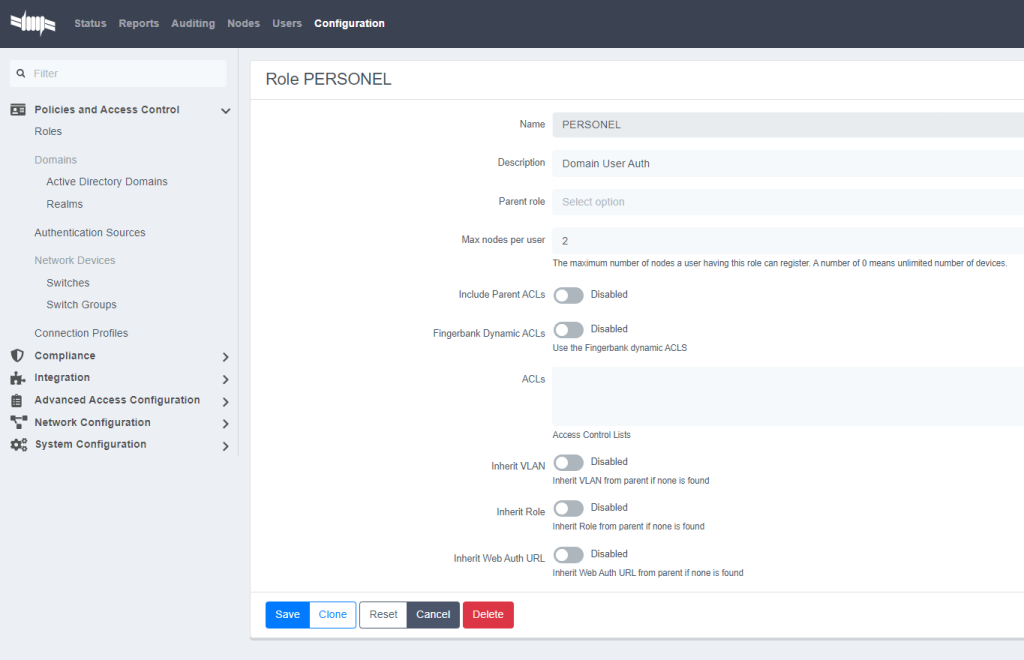Toggle the Inherit VLAN switch
Image resolution: width=1024 pixels, height=660 pixels.
point(568,462)
